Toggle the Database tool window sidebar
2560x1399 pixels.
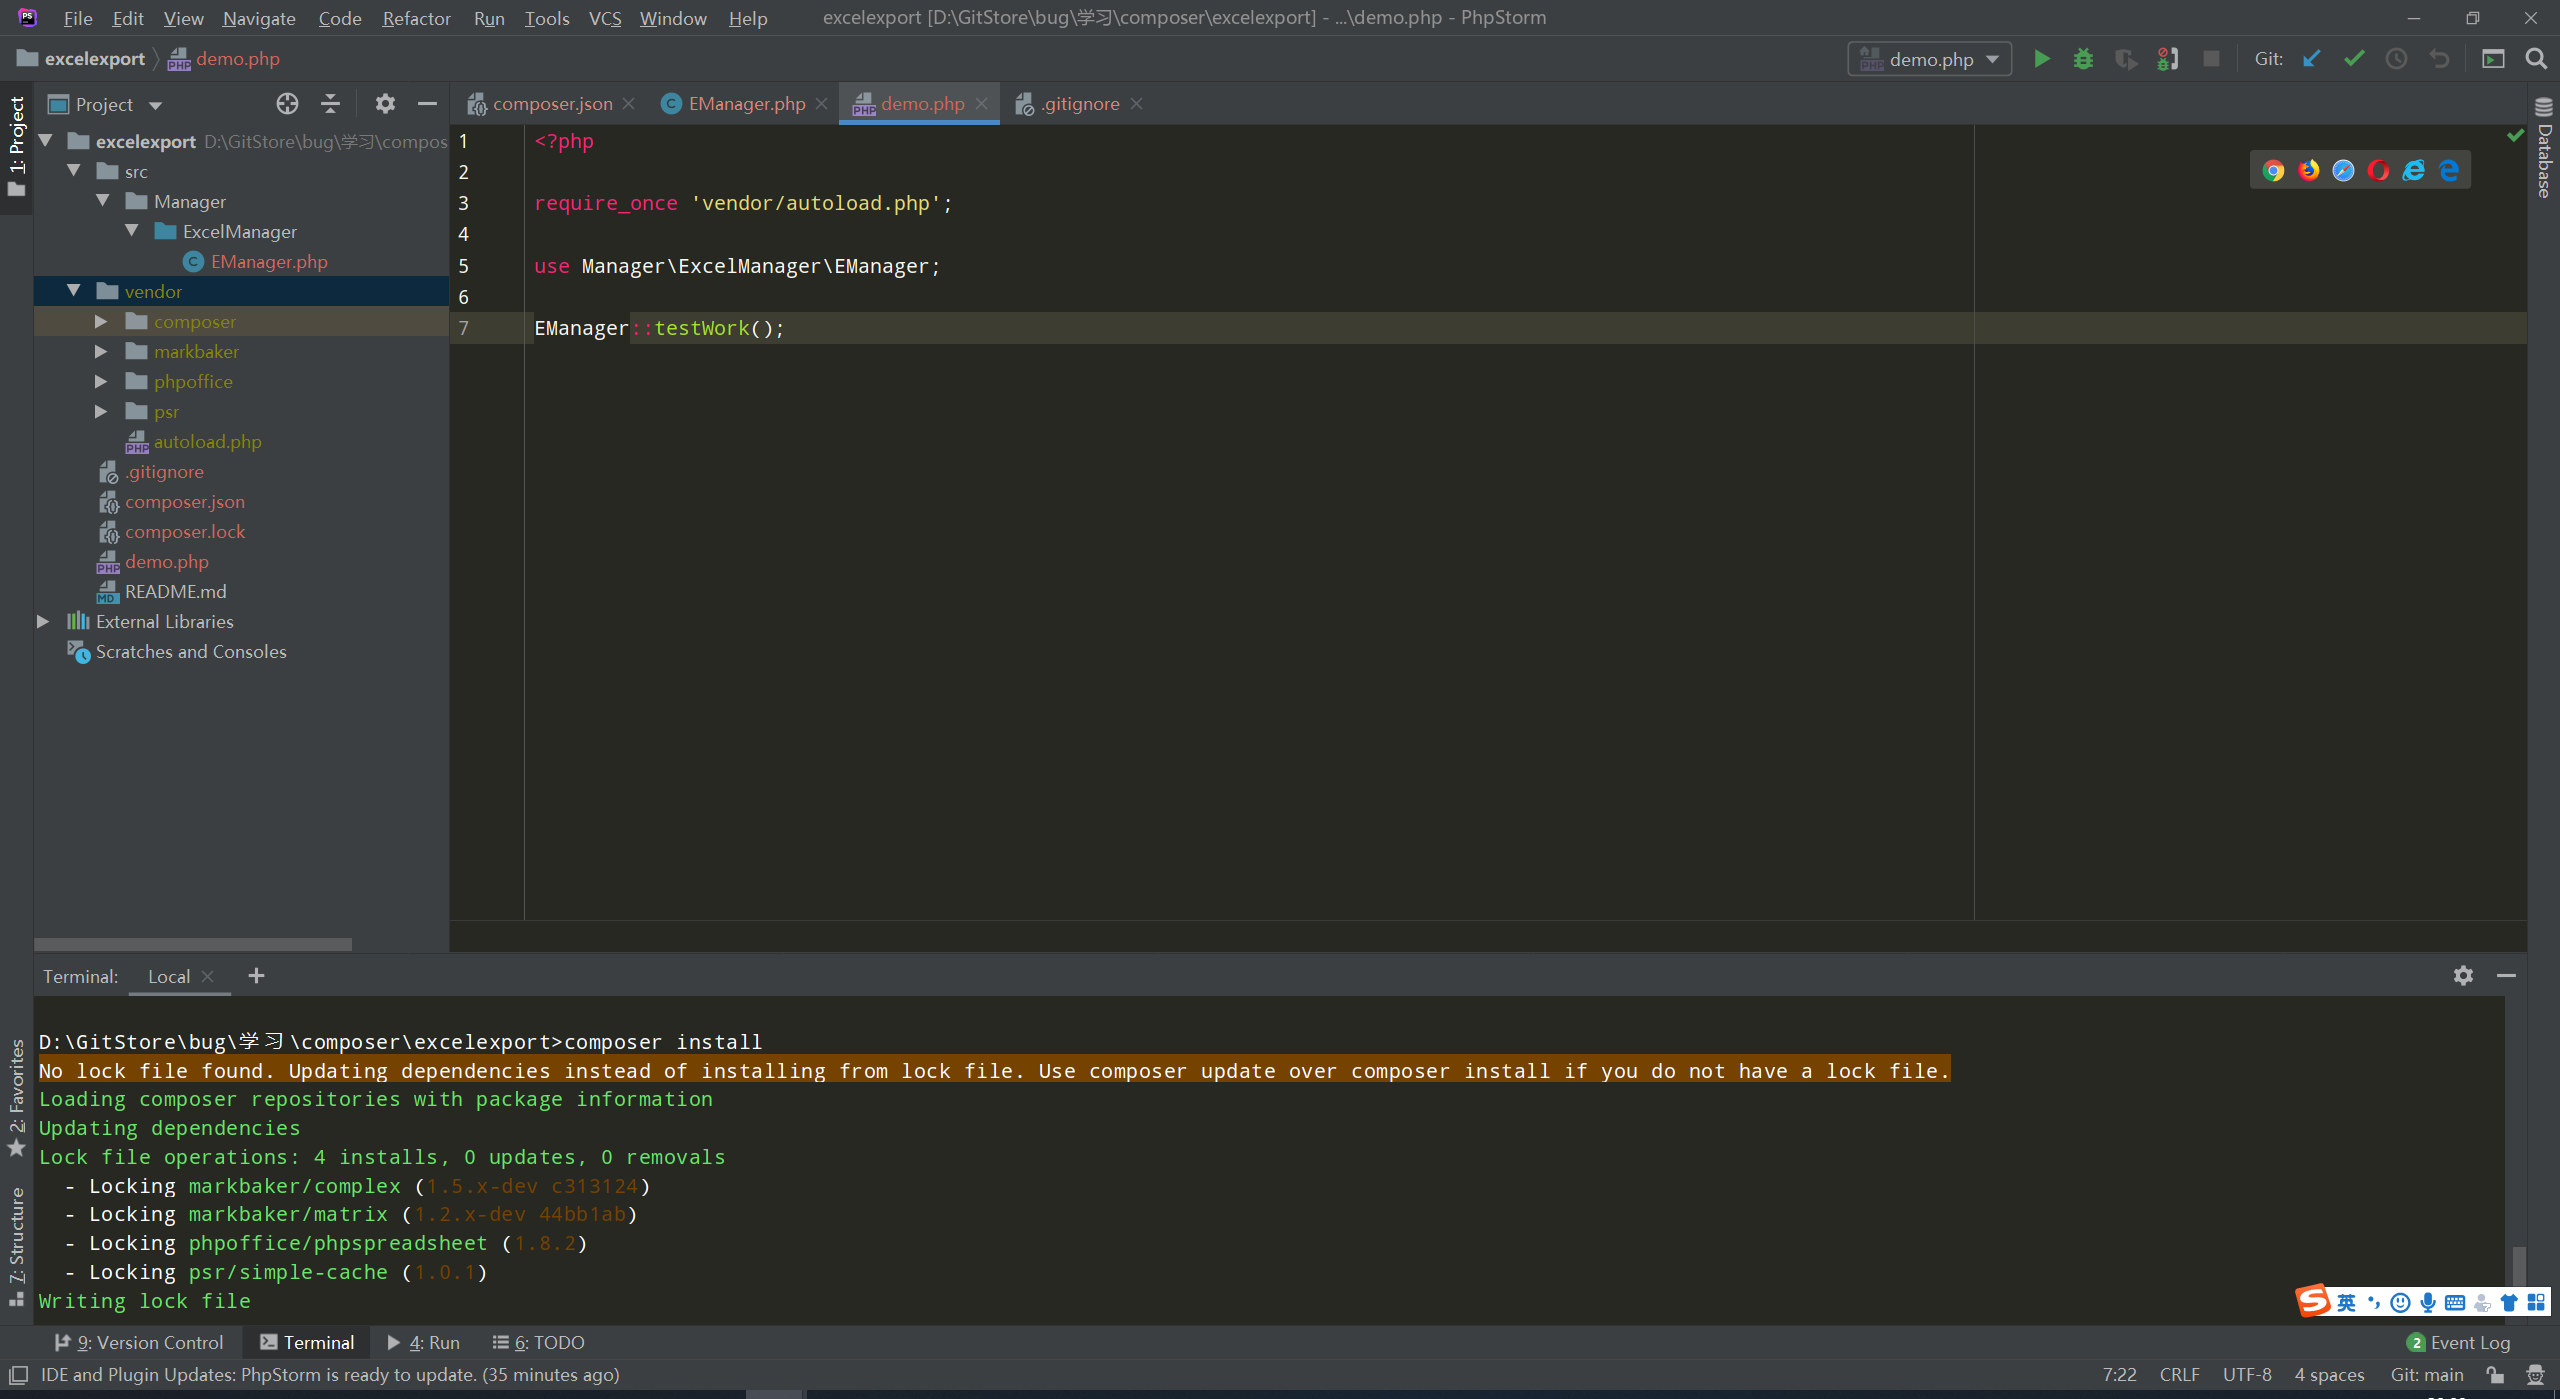click(2544, 150)
